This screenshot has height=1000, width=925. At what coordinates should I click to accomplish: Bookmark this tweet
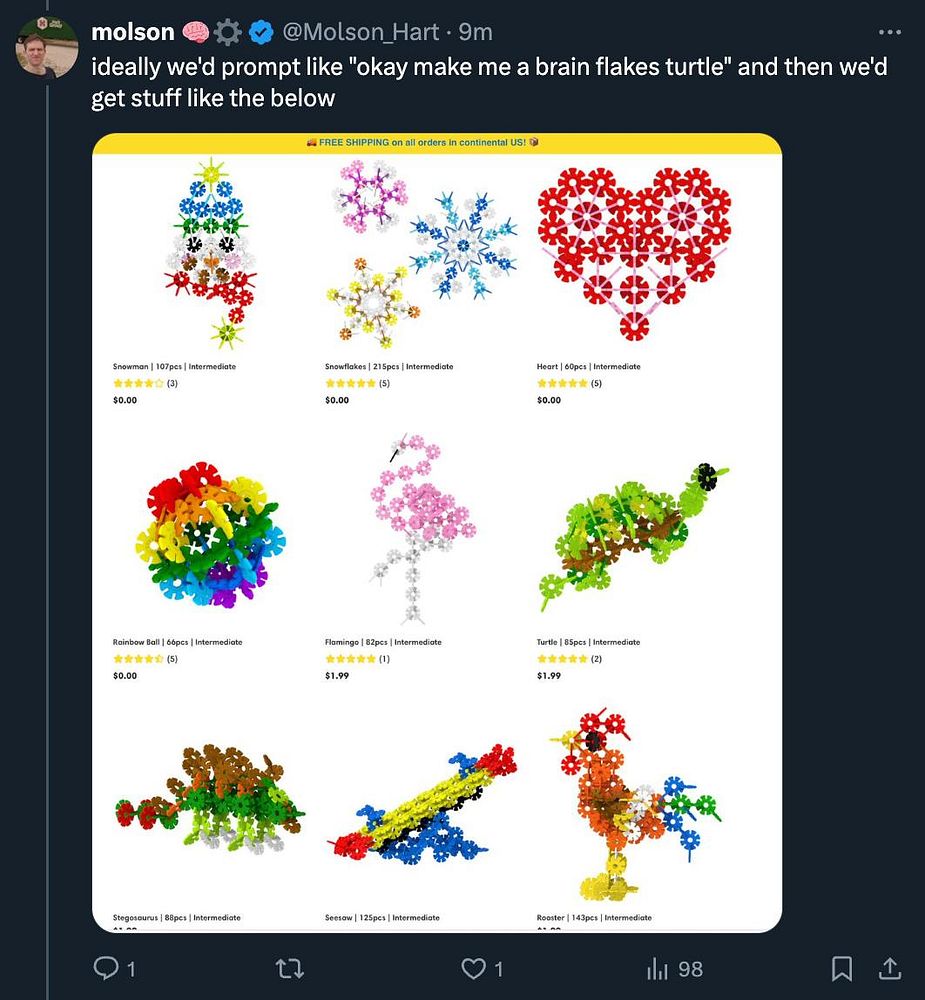842,968
